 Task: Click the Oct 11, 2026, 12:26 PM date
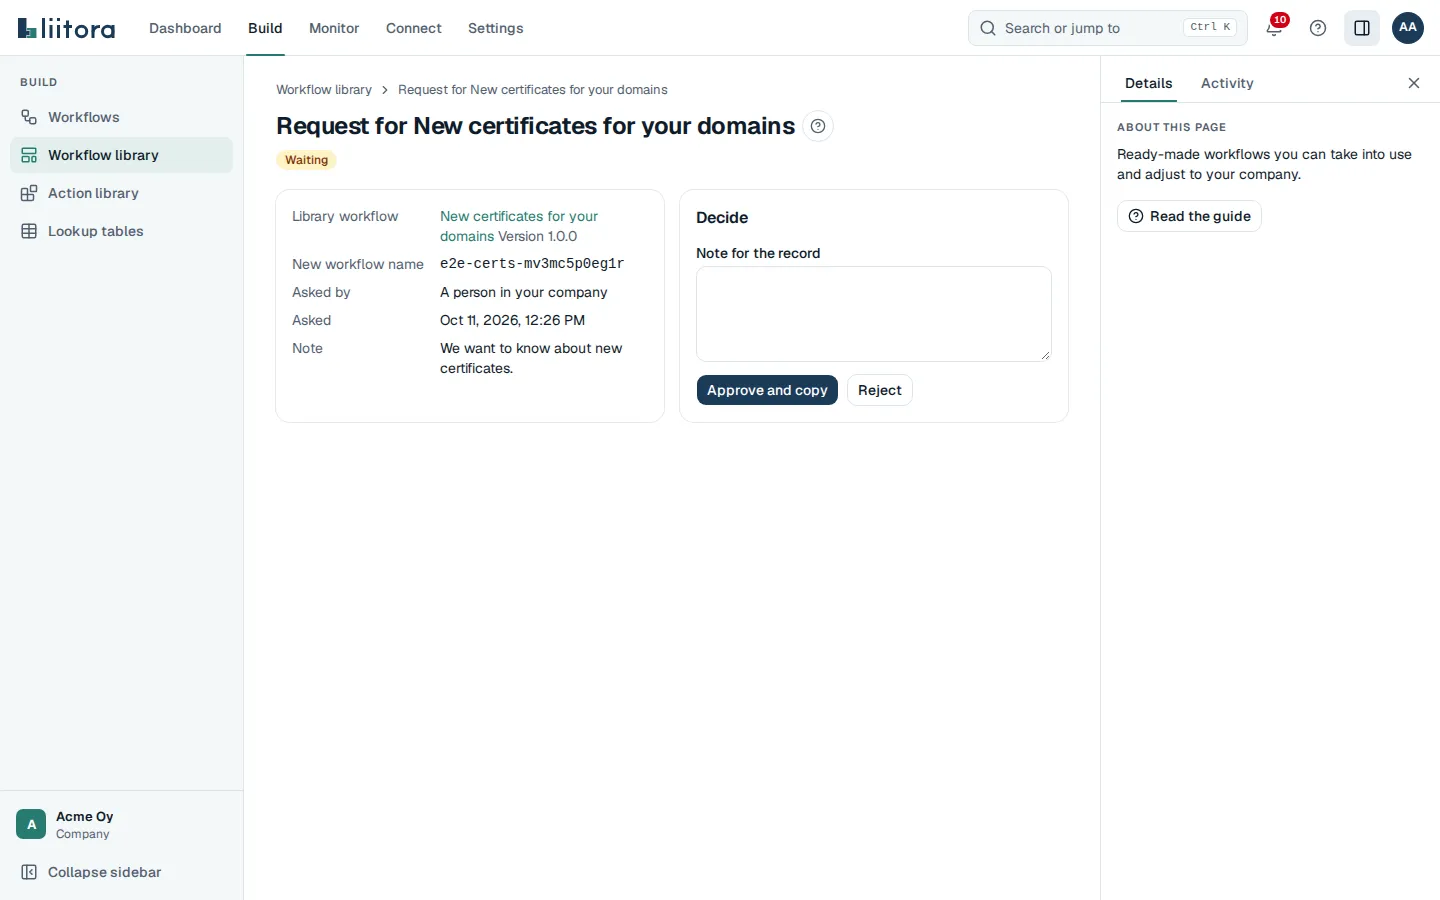tap(513, 320)
